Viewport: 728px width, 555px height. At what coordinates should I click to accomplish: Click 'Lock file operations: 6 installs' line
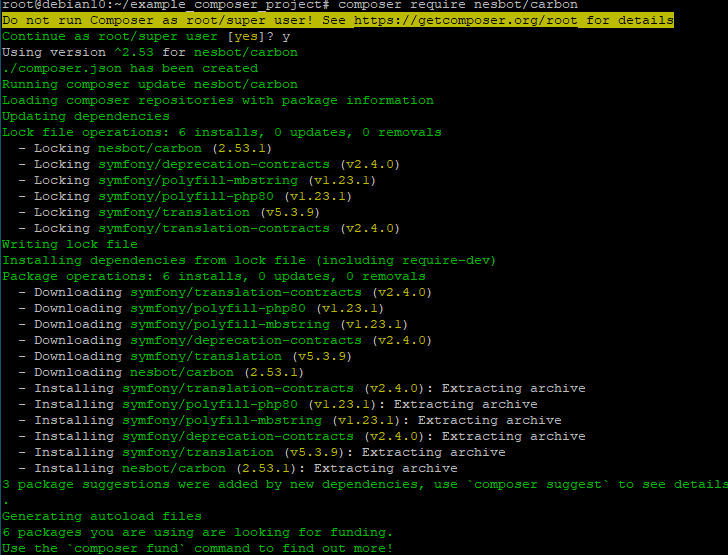tap(222, 133)
